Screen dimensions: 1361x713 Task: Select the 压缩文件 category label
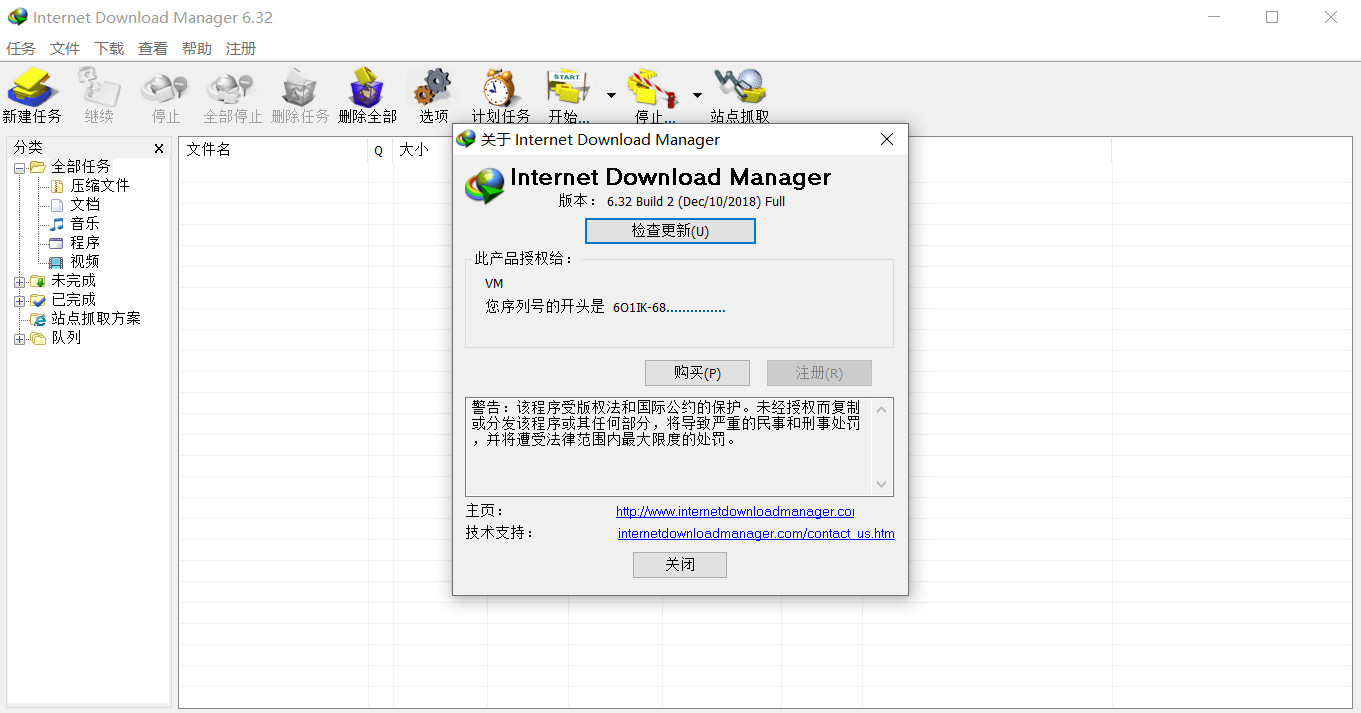click(100, 186)
